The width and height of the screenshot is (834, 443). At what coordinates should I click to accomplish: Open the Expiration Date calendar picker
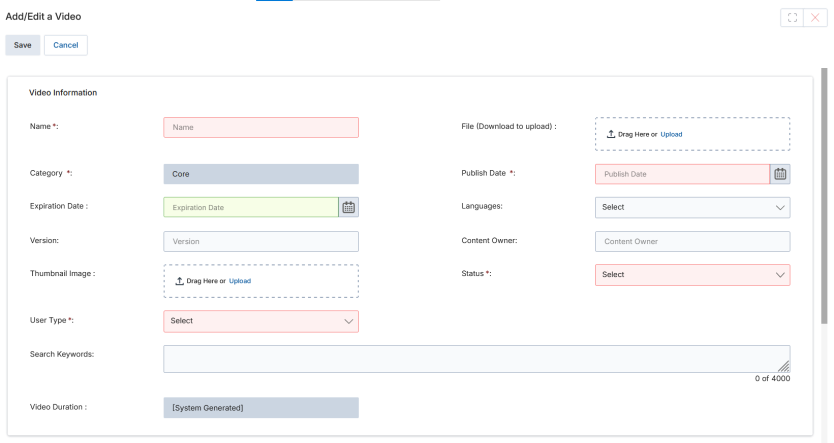[x=348, y=207]
